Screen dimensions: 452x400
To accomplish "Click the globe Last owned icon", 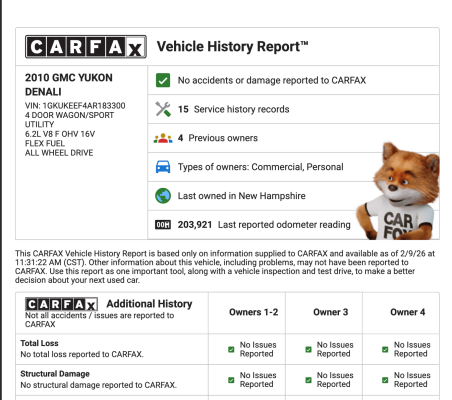I will (163, 196).
